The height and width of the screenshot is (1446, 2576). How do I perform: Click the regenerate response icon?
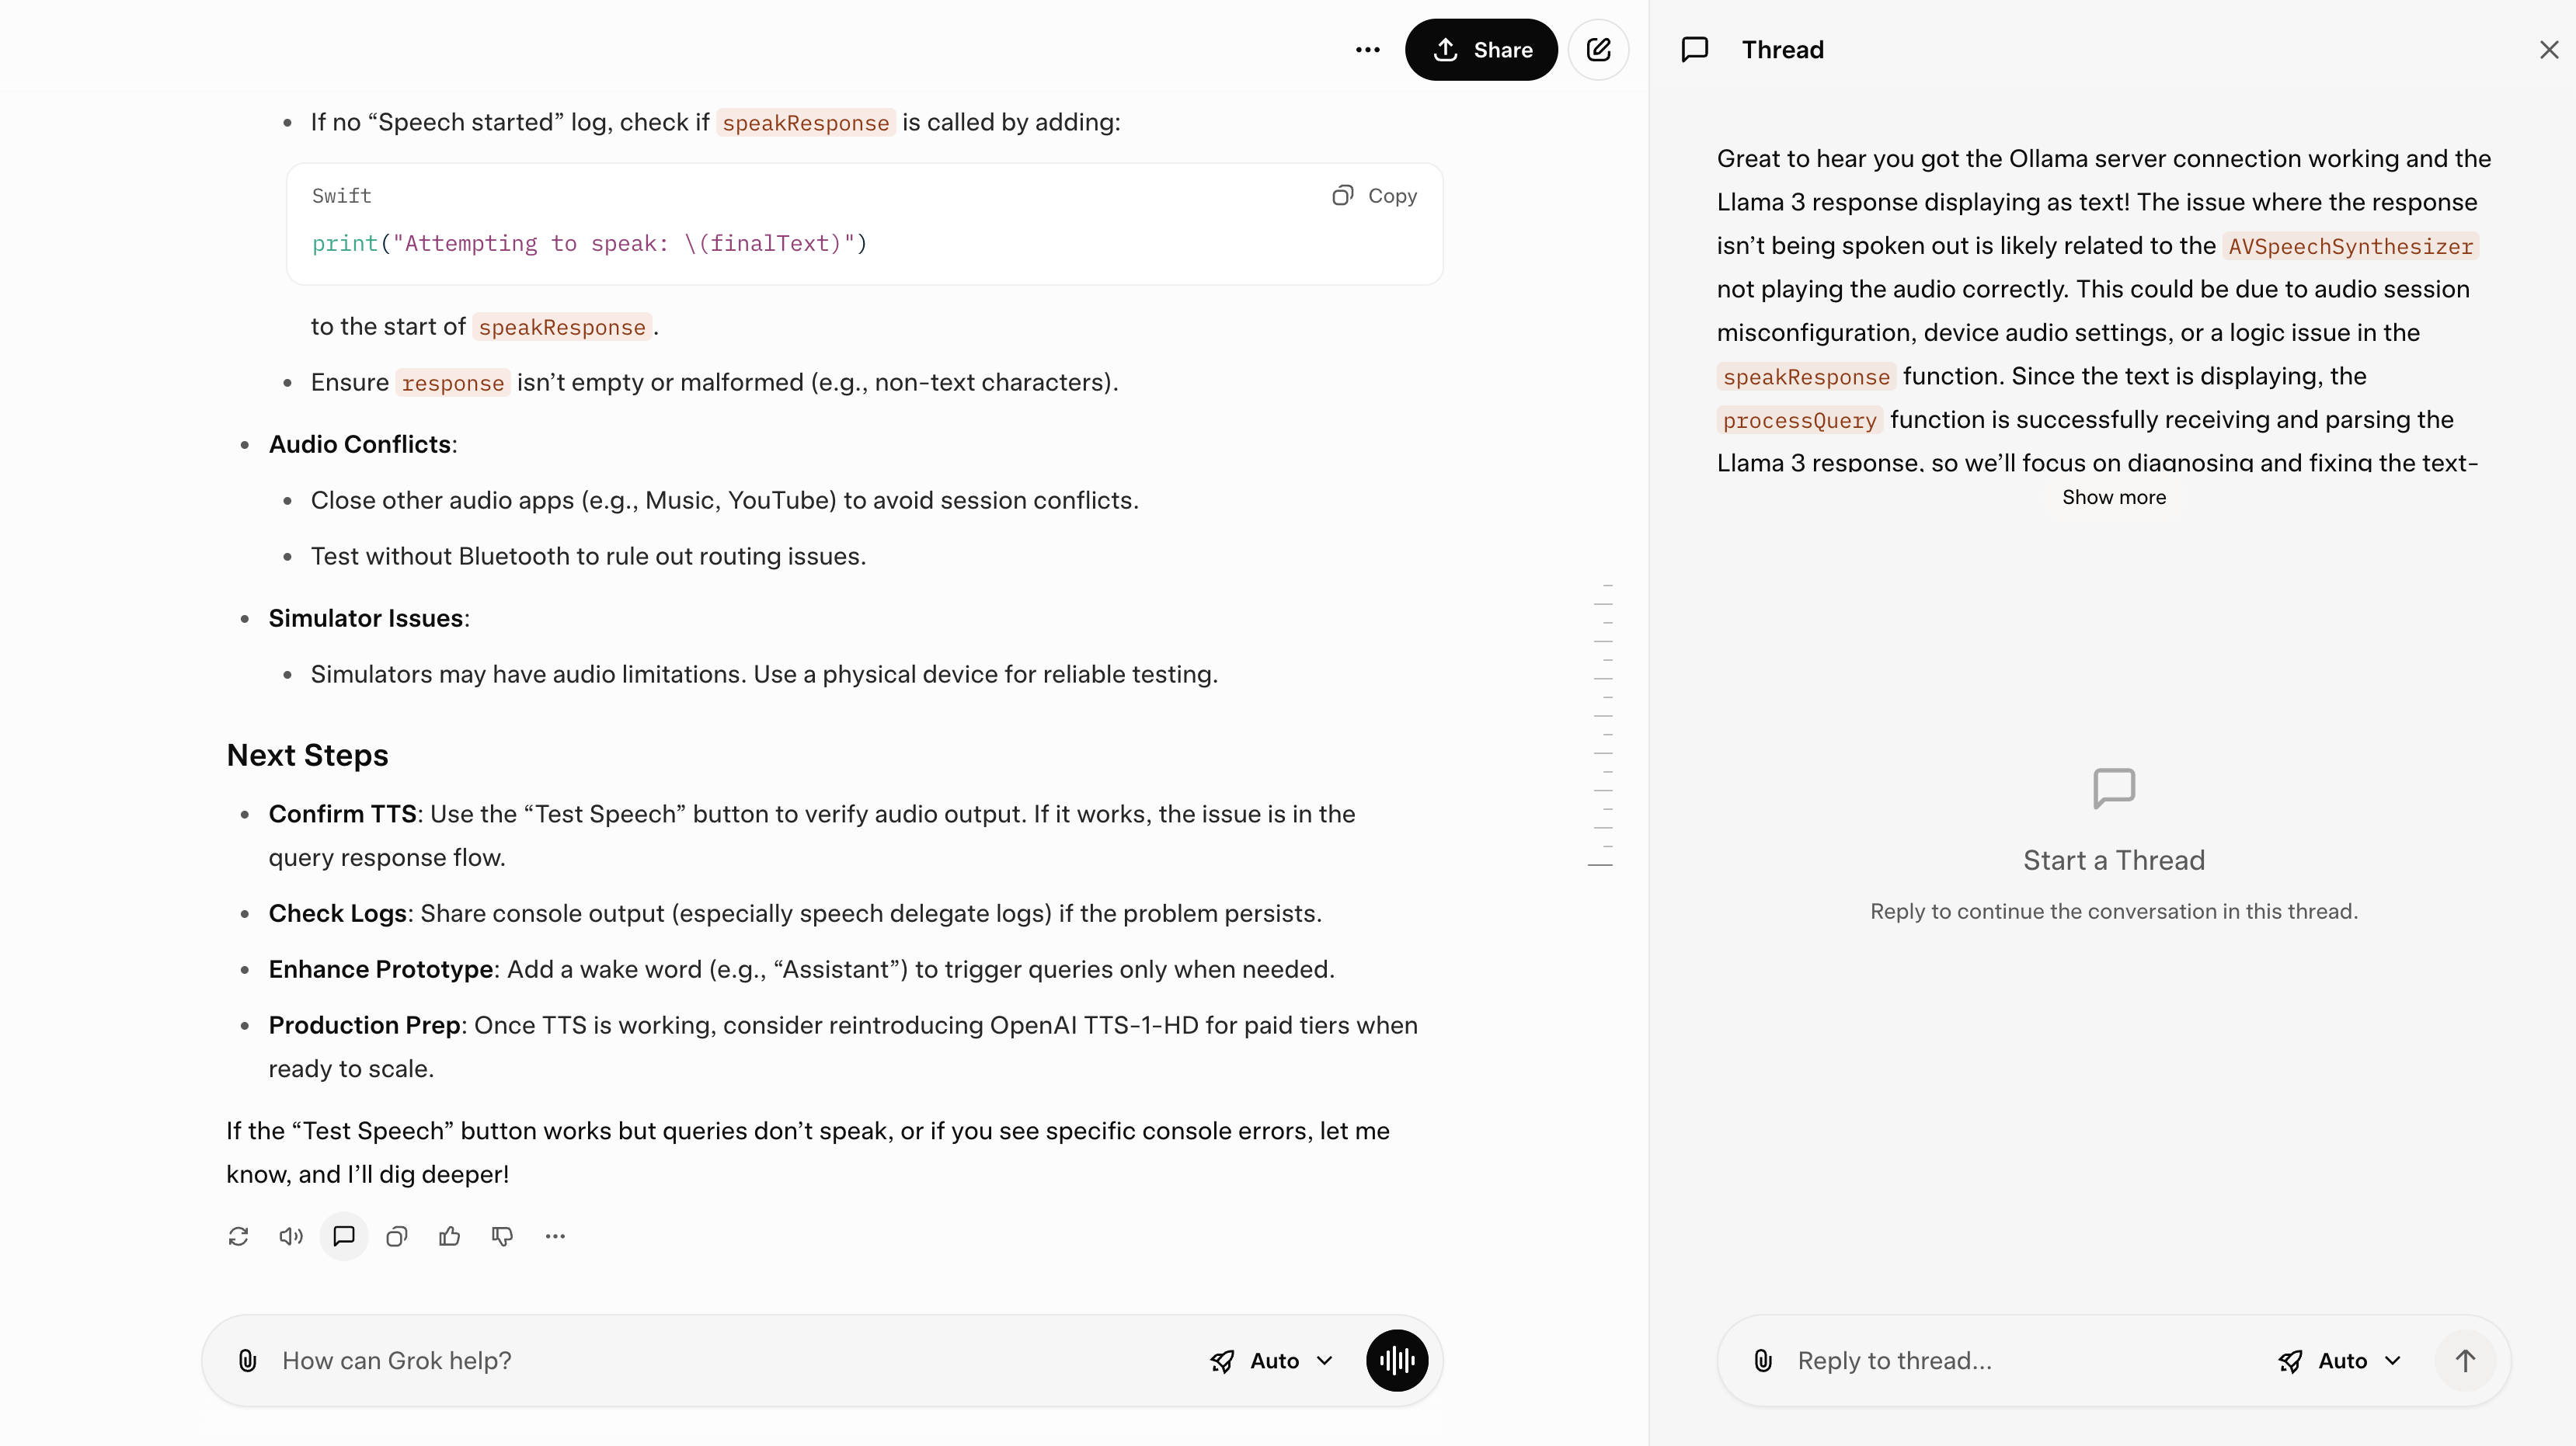[238, 1236]
